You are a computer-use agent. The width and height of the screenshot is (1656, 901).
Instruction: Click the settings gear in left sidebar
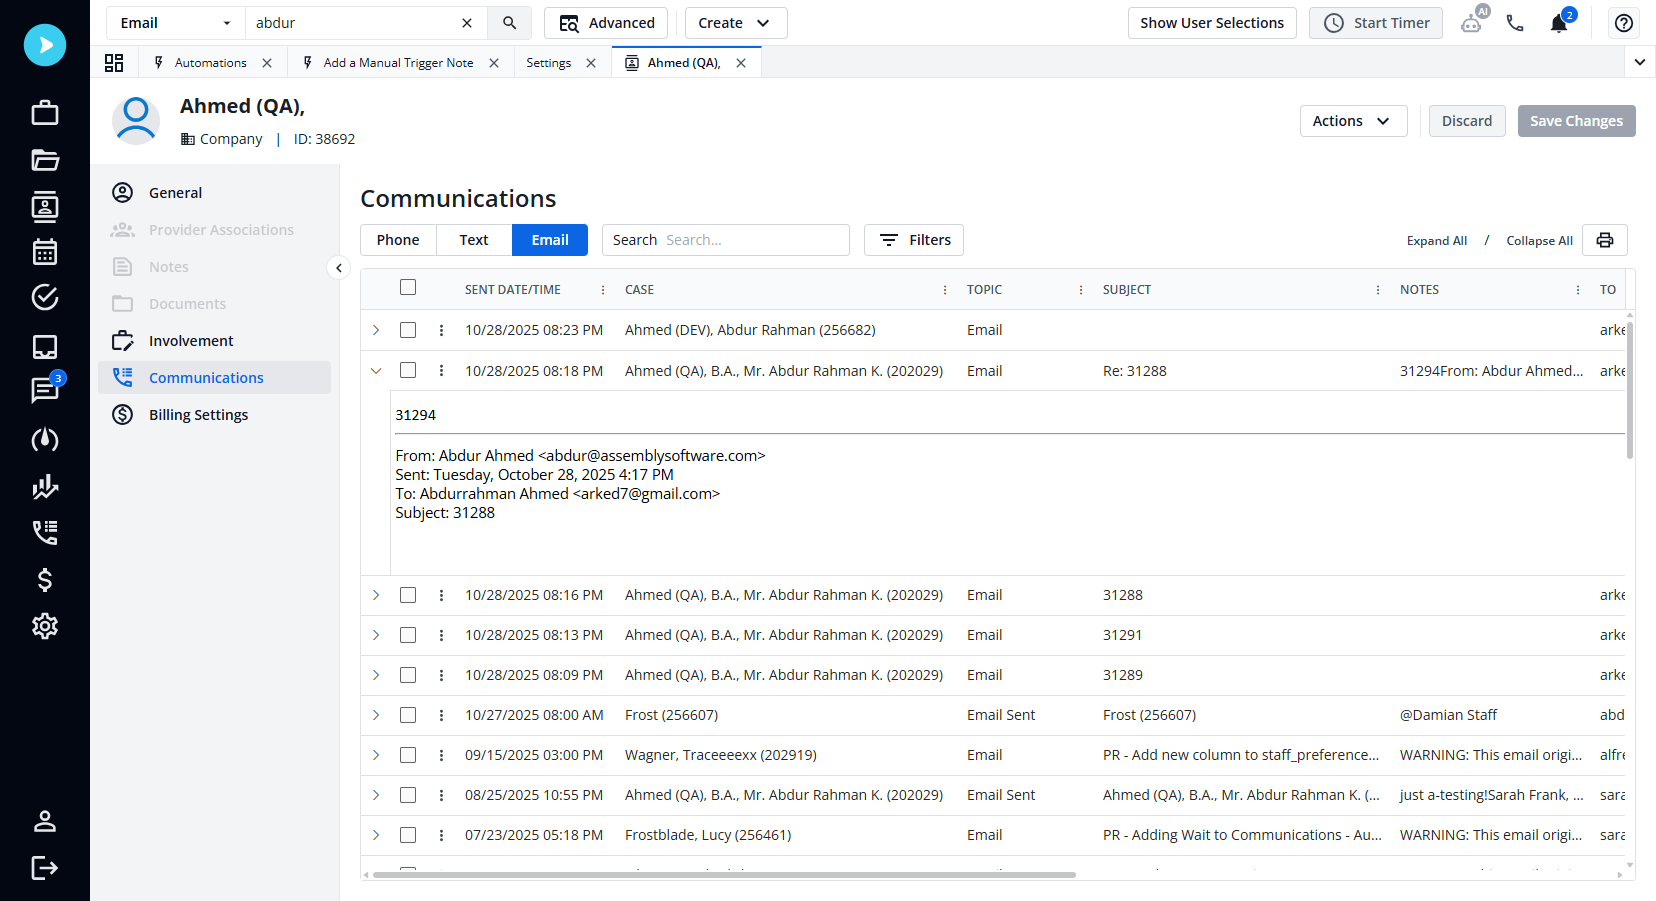pyautogui.click(x=44, y=626)
